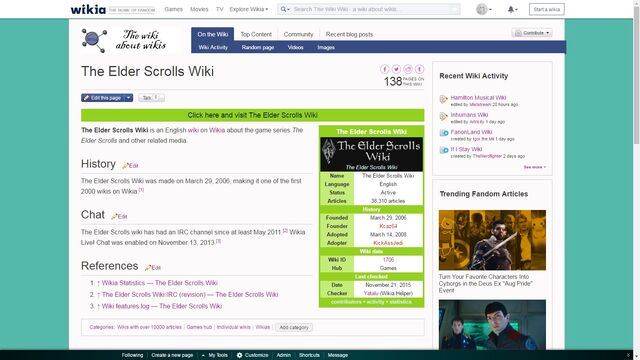Open the Wiki ID 1706 link
The width and height of the screenshot is (640, 360).
tap(388, 260)
